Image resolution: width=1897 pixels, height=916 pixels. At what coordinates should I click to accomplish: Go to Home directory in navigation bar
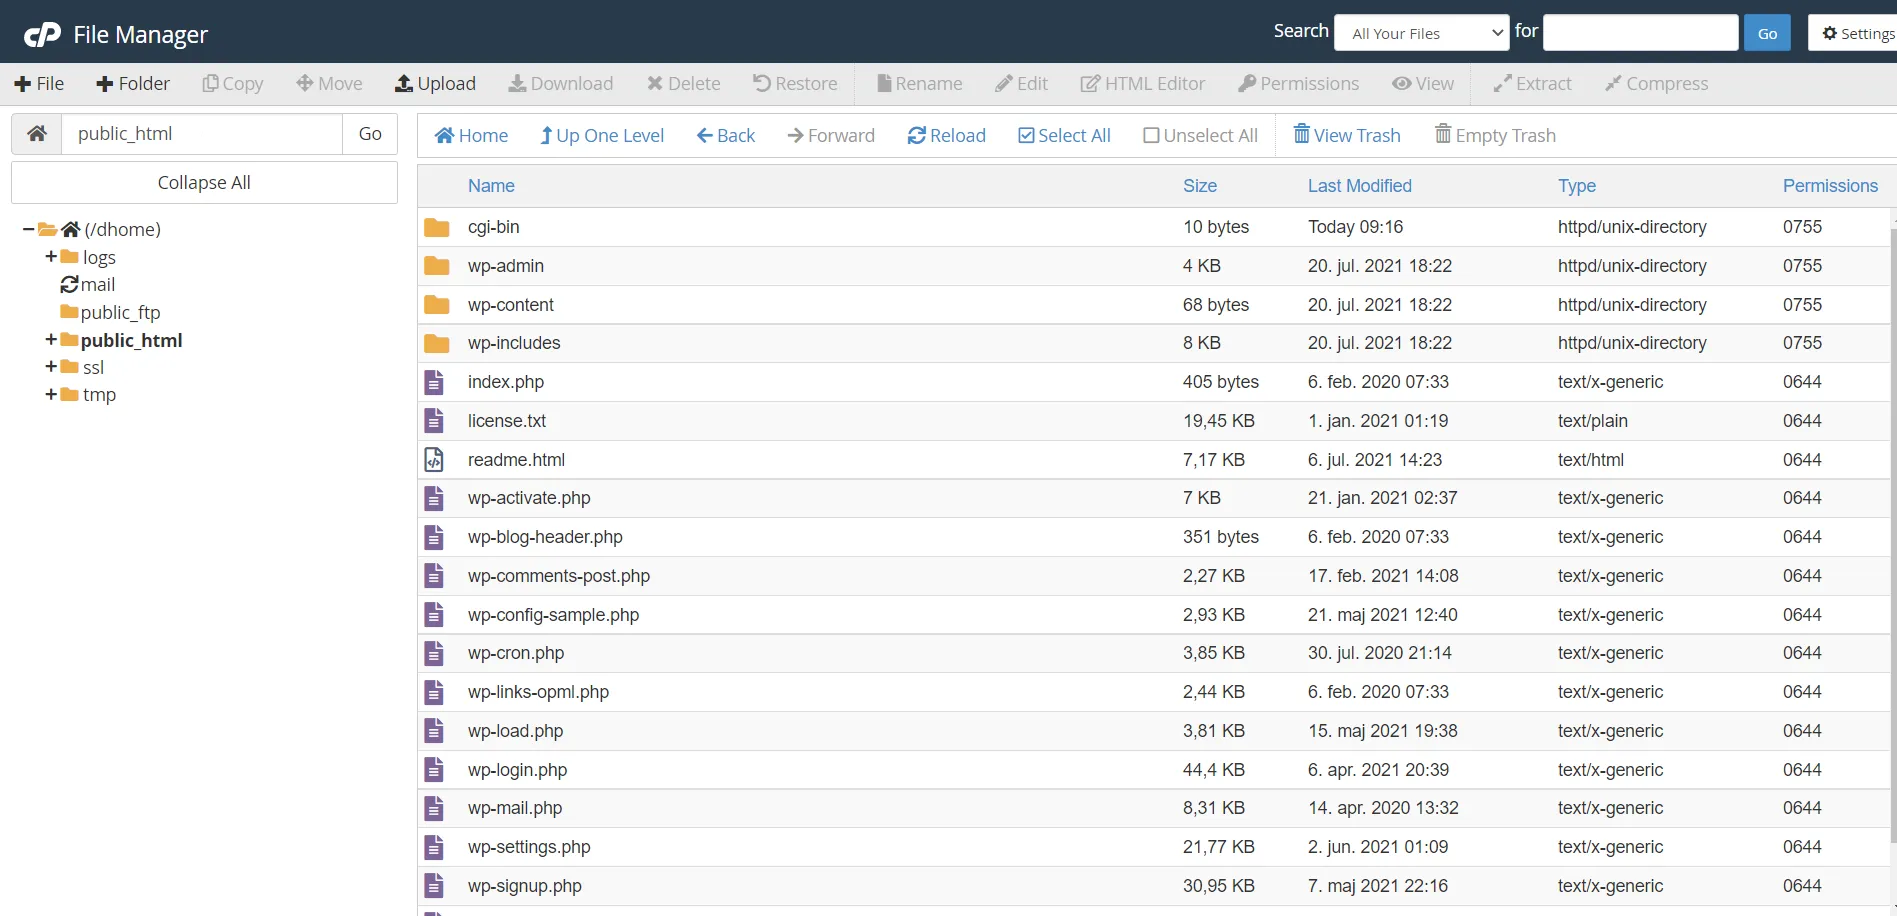pos(472,136)
